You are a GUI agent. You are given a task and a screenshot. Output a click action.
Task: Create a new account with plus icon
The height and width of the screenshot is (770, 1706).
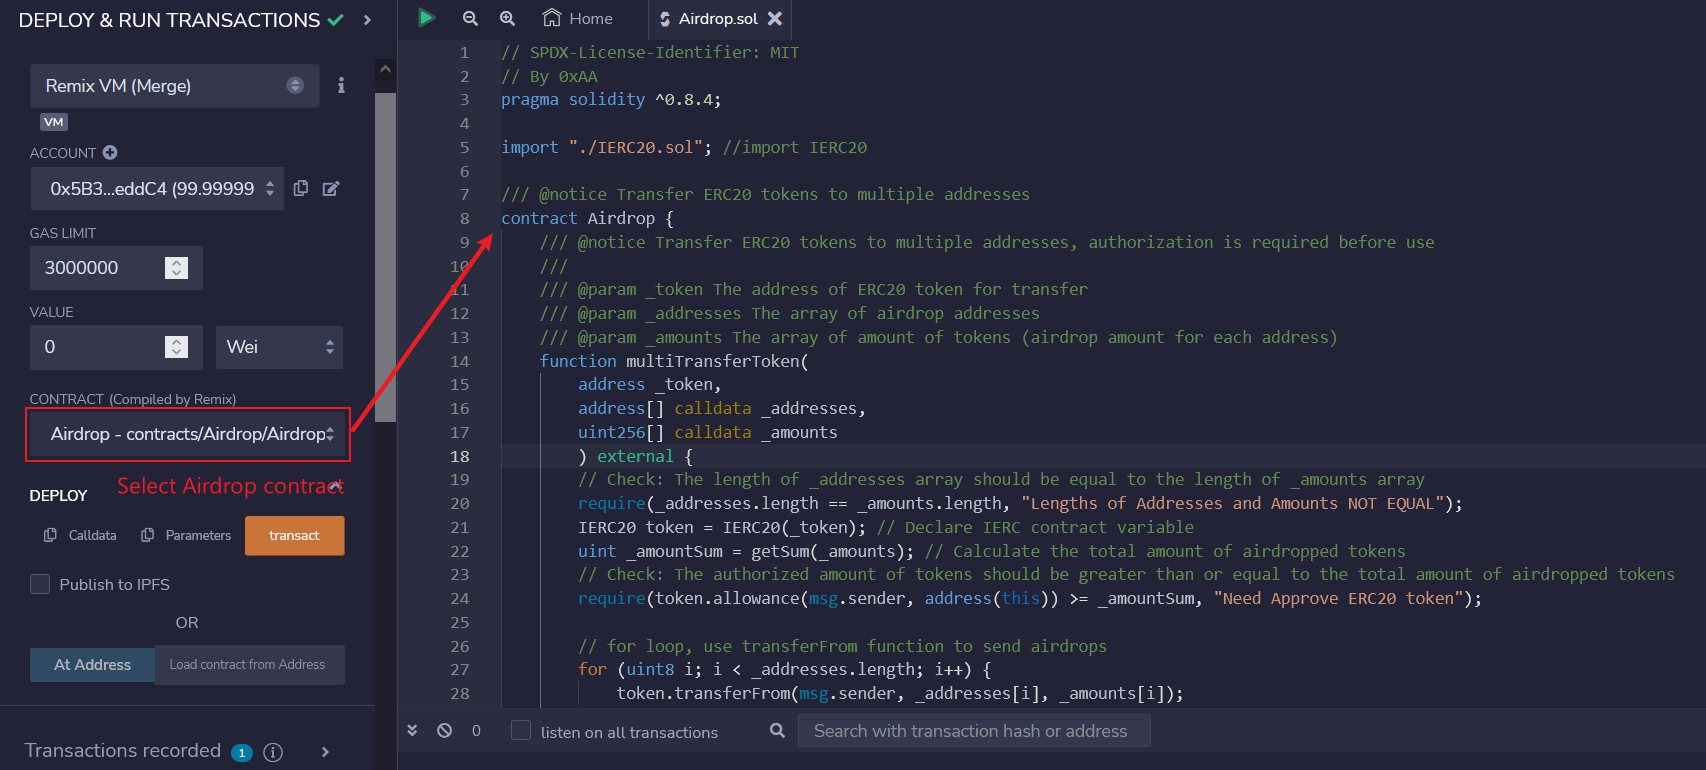pyautogui.click(x=110, y=153)
